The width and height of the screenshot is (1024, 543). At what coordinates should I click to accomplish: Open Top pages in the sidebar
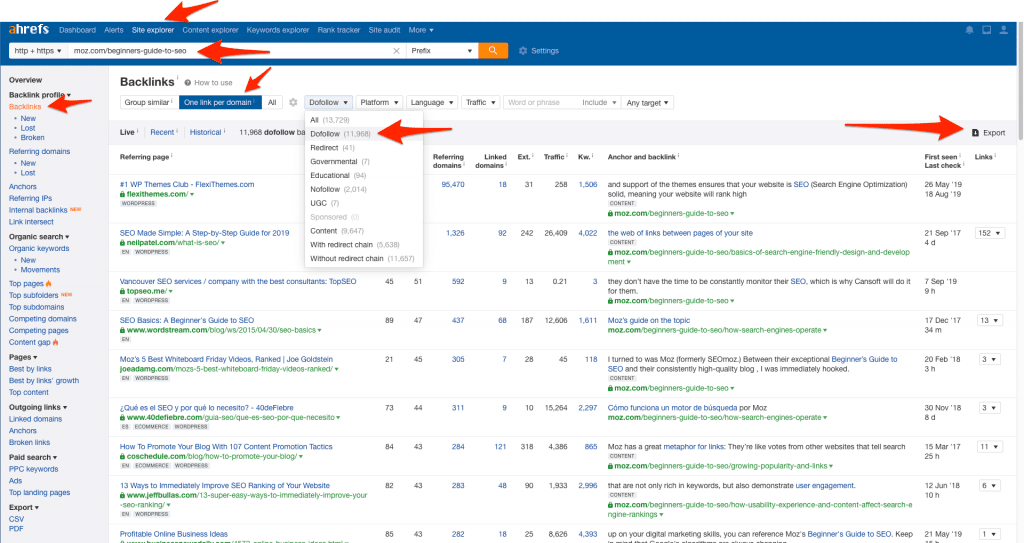coord(26,284)
